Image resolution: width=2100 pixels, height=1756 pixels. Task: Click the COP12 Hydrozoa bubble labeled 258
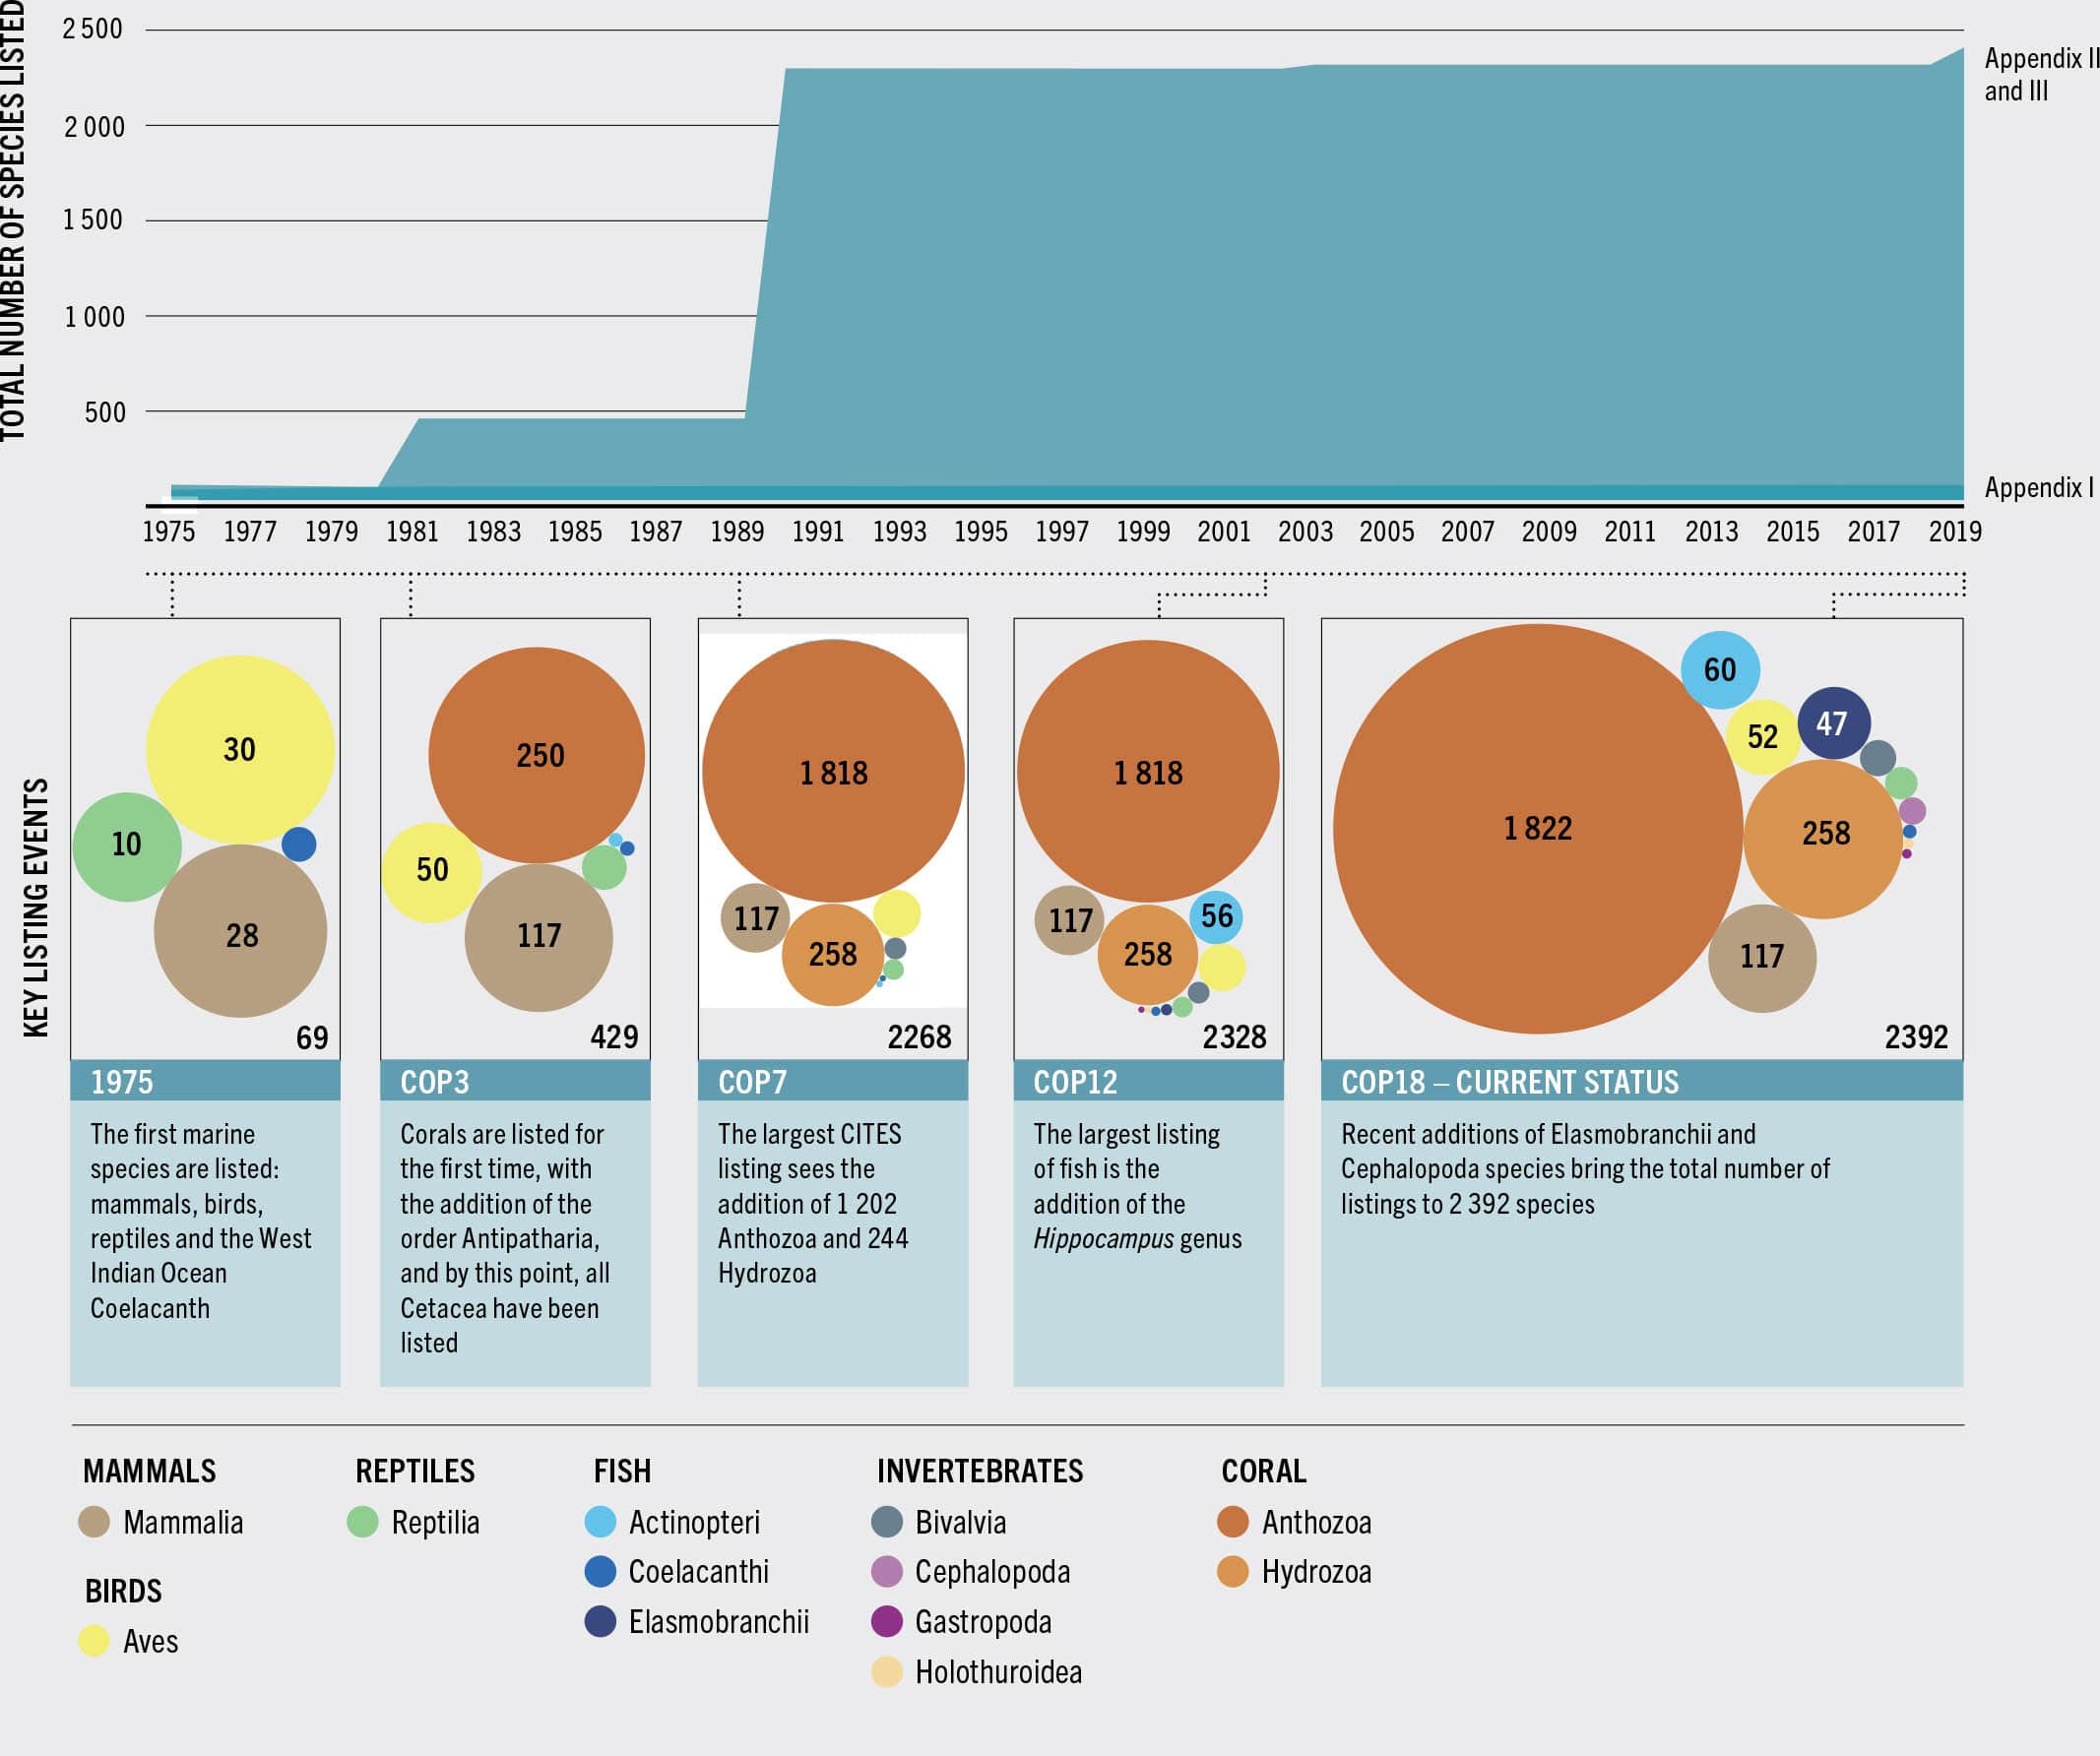(1148, 954)
